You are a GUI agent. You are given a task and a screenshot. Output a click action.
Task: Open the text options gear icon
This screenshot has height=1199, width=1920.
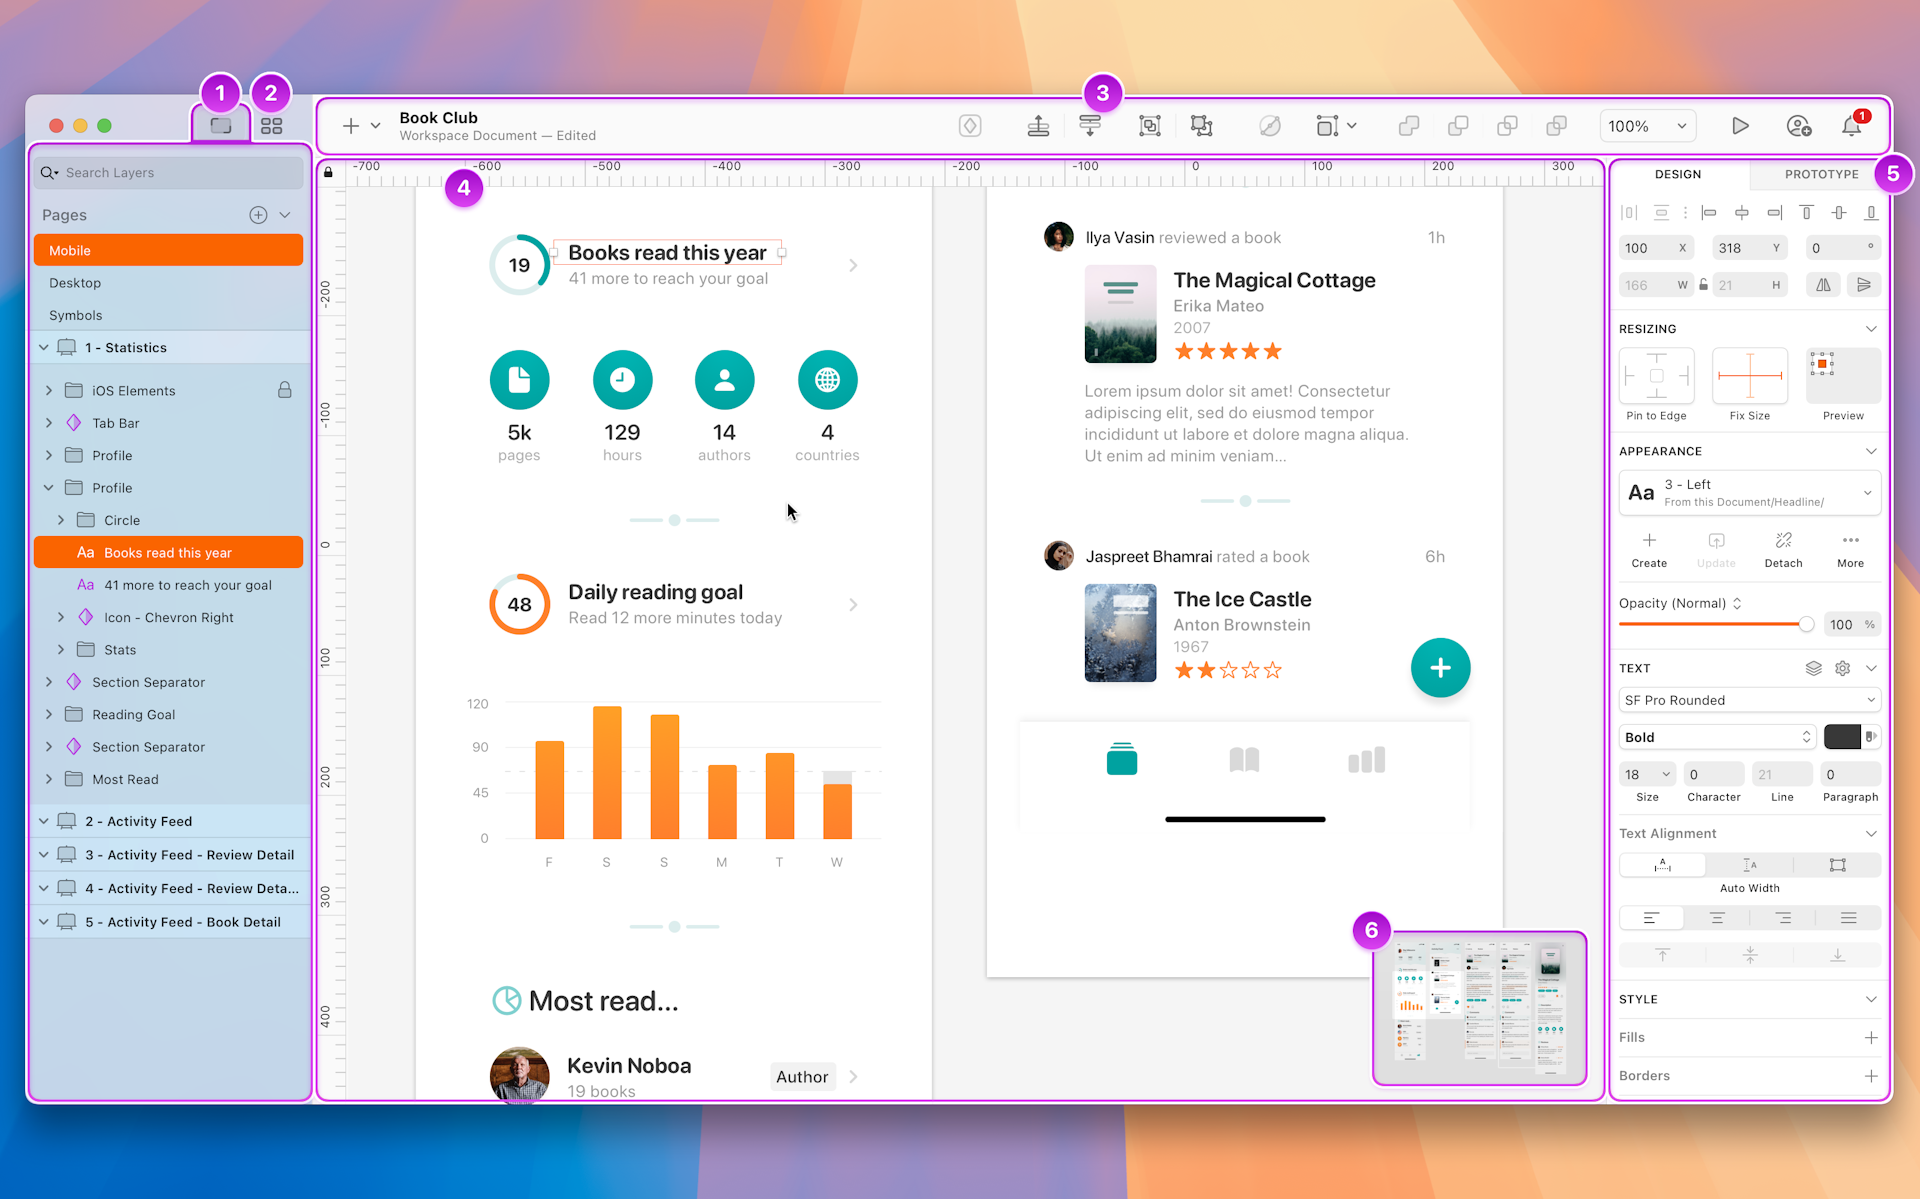1843,668
